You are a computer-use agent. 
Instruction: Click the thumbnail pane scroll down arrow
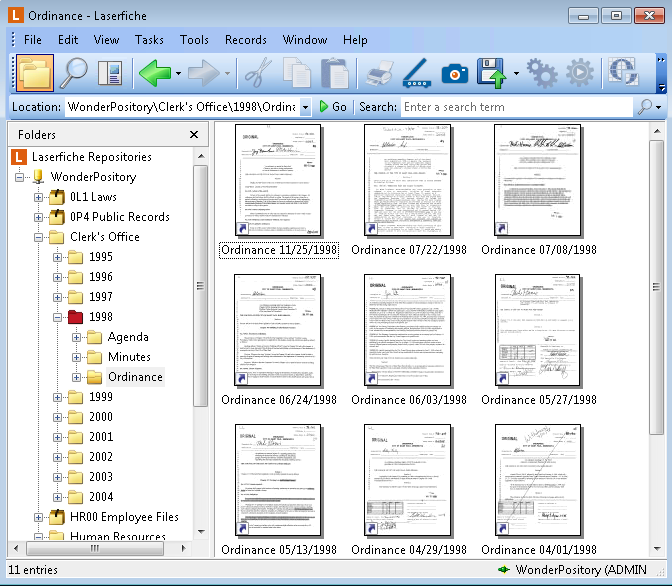pos(657,549)
